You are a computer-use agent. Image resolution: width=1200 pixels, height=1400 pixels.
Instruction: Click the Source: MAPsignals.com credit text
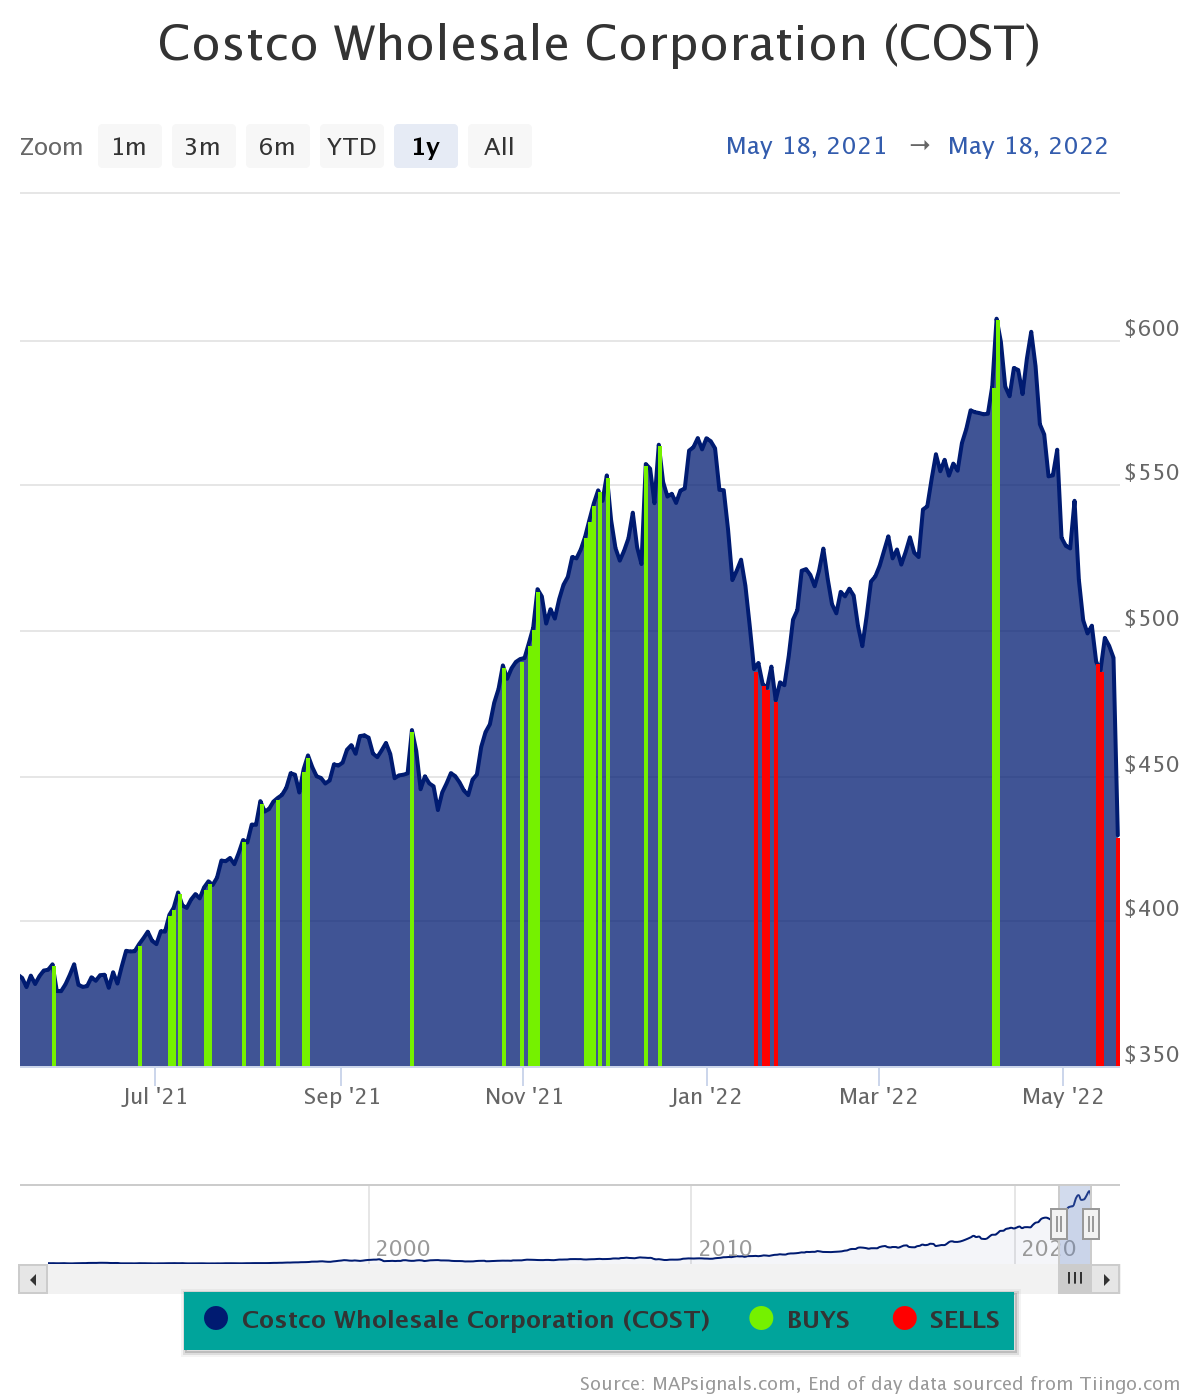[880, 1384]
